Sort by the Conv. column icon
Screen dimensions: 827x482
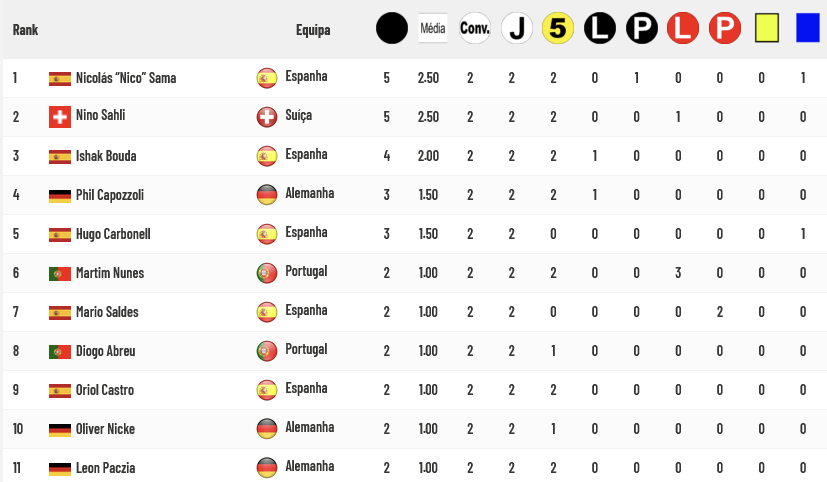(475, 28)
